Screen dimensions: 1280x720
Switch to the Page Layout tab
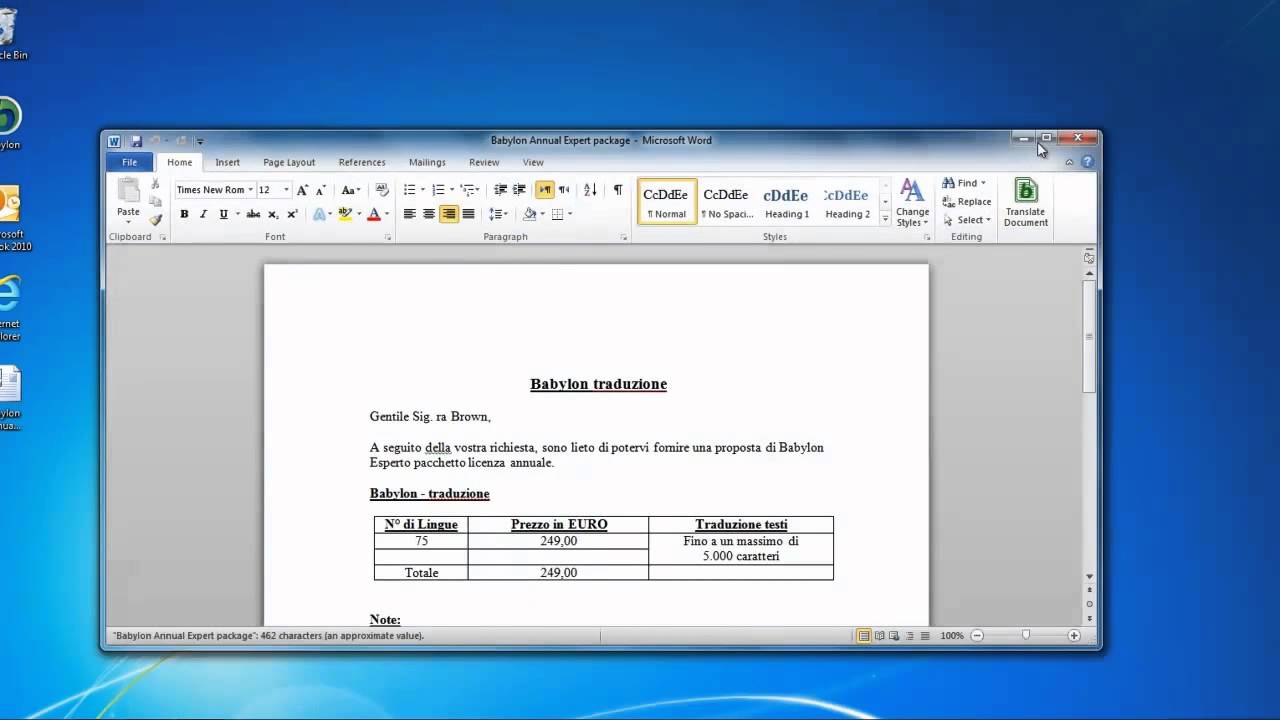[289, 162]
